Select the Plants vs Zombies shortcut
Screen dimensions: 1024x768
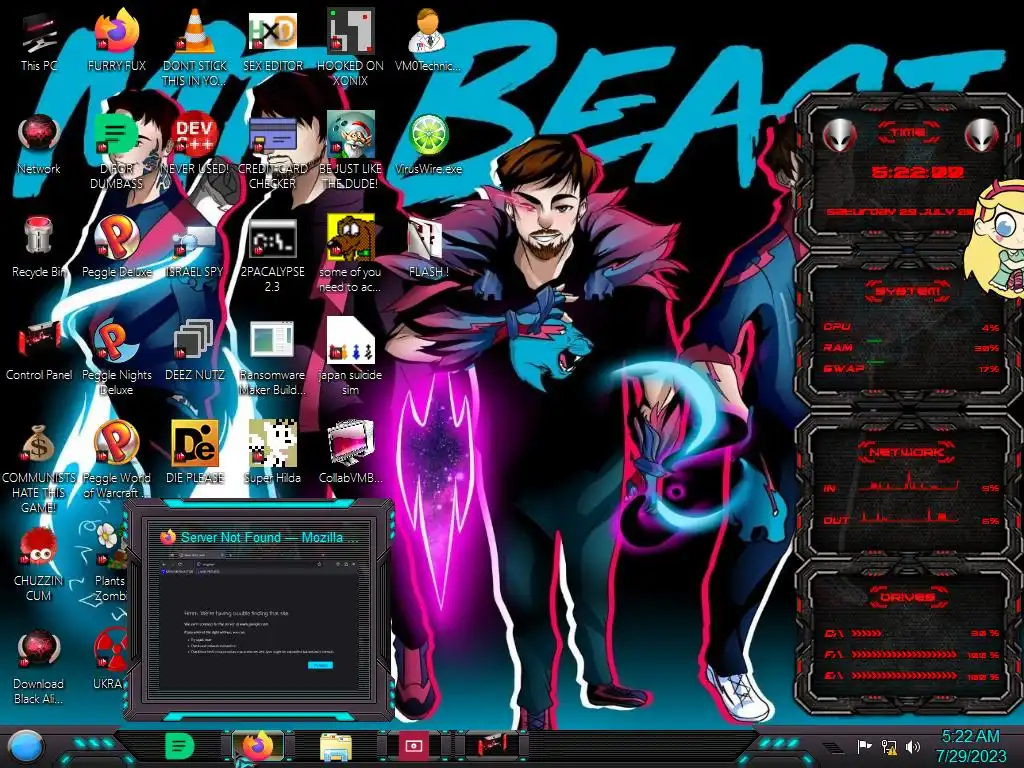coord(110,564)
